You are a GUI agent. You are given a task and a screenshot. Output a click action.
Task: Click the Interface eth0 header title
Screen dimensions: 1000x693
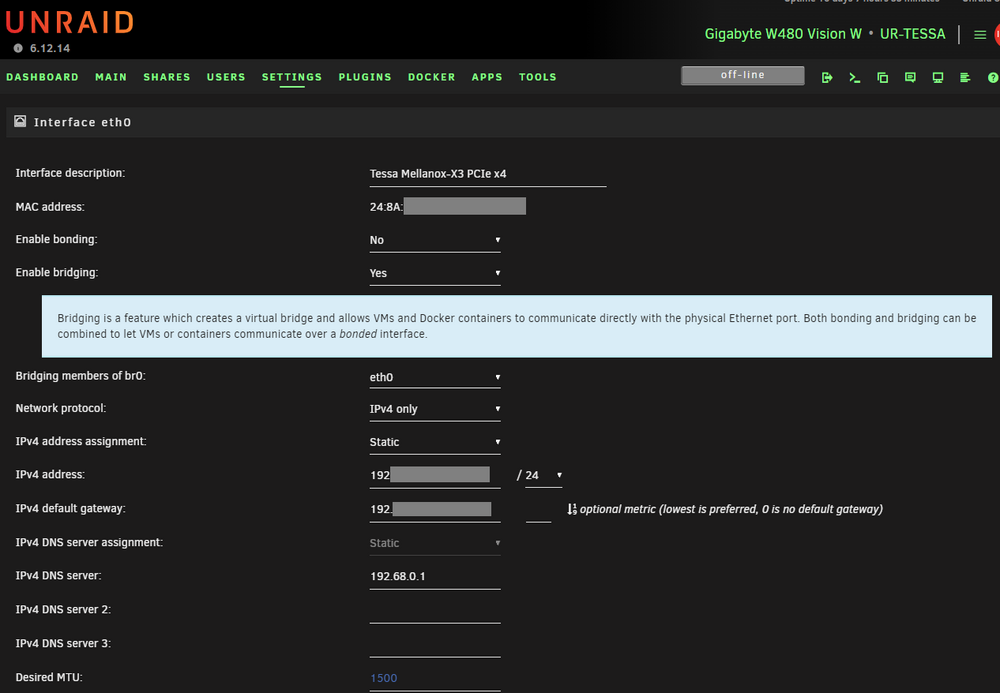point(82,122)
